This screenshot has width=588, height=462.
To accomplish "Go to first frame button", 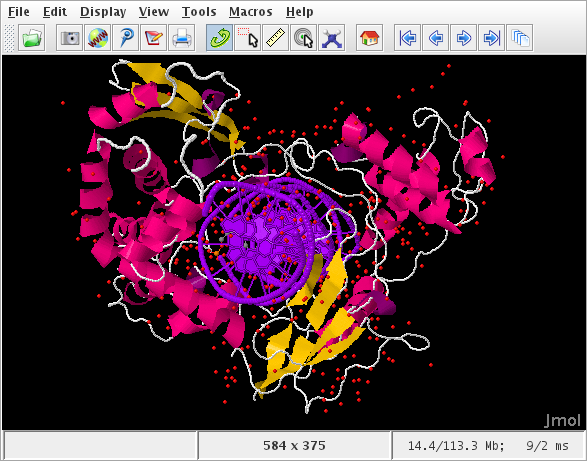I will [x=407, y=38].
